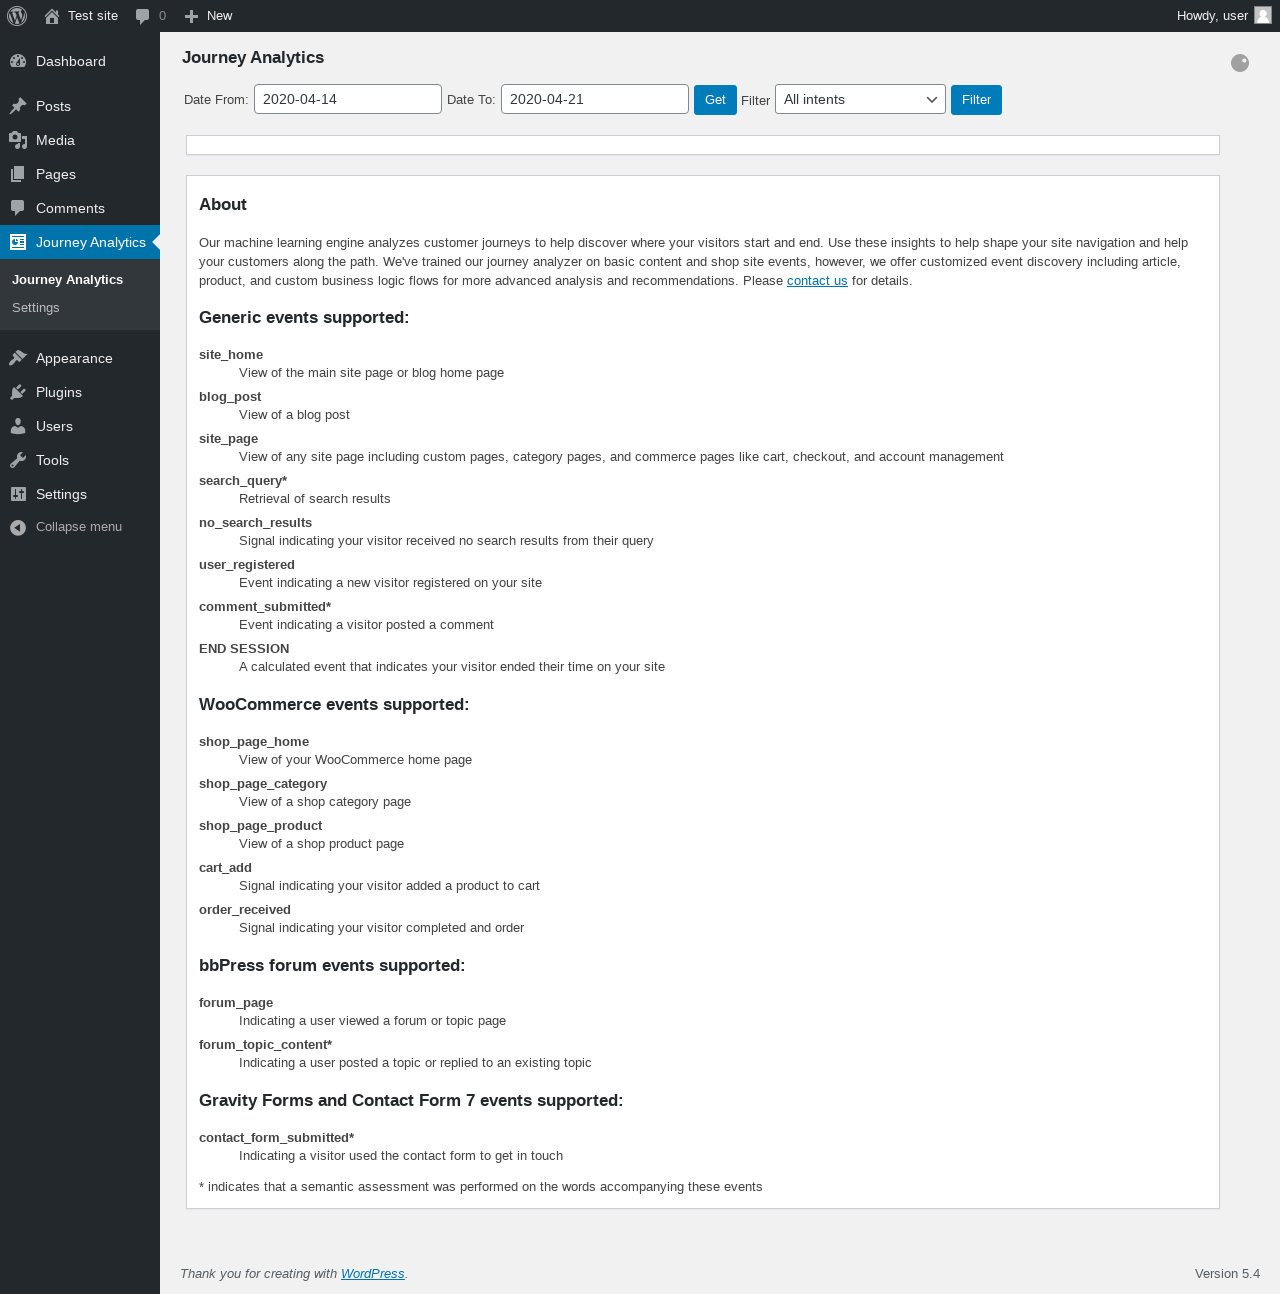Open the Comments menu item
1280x1294 pixels.
(80, 208)
